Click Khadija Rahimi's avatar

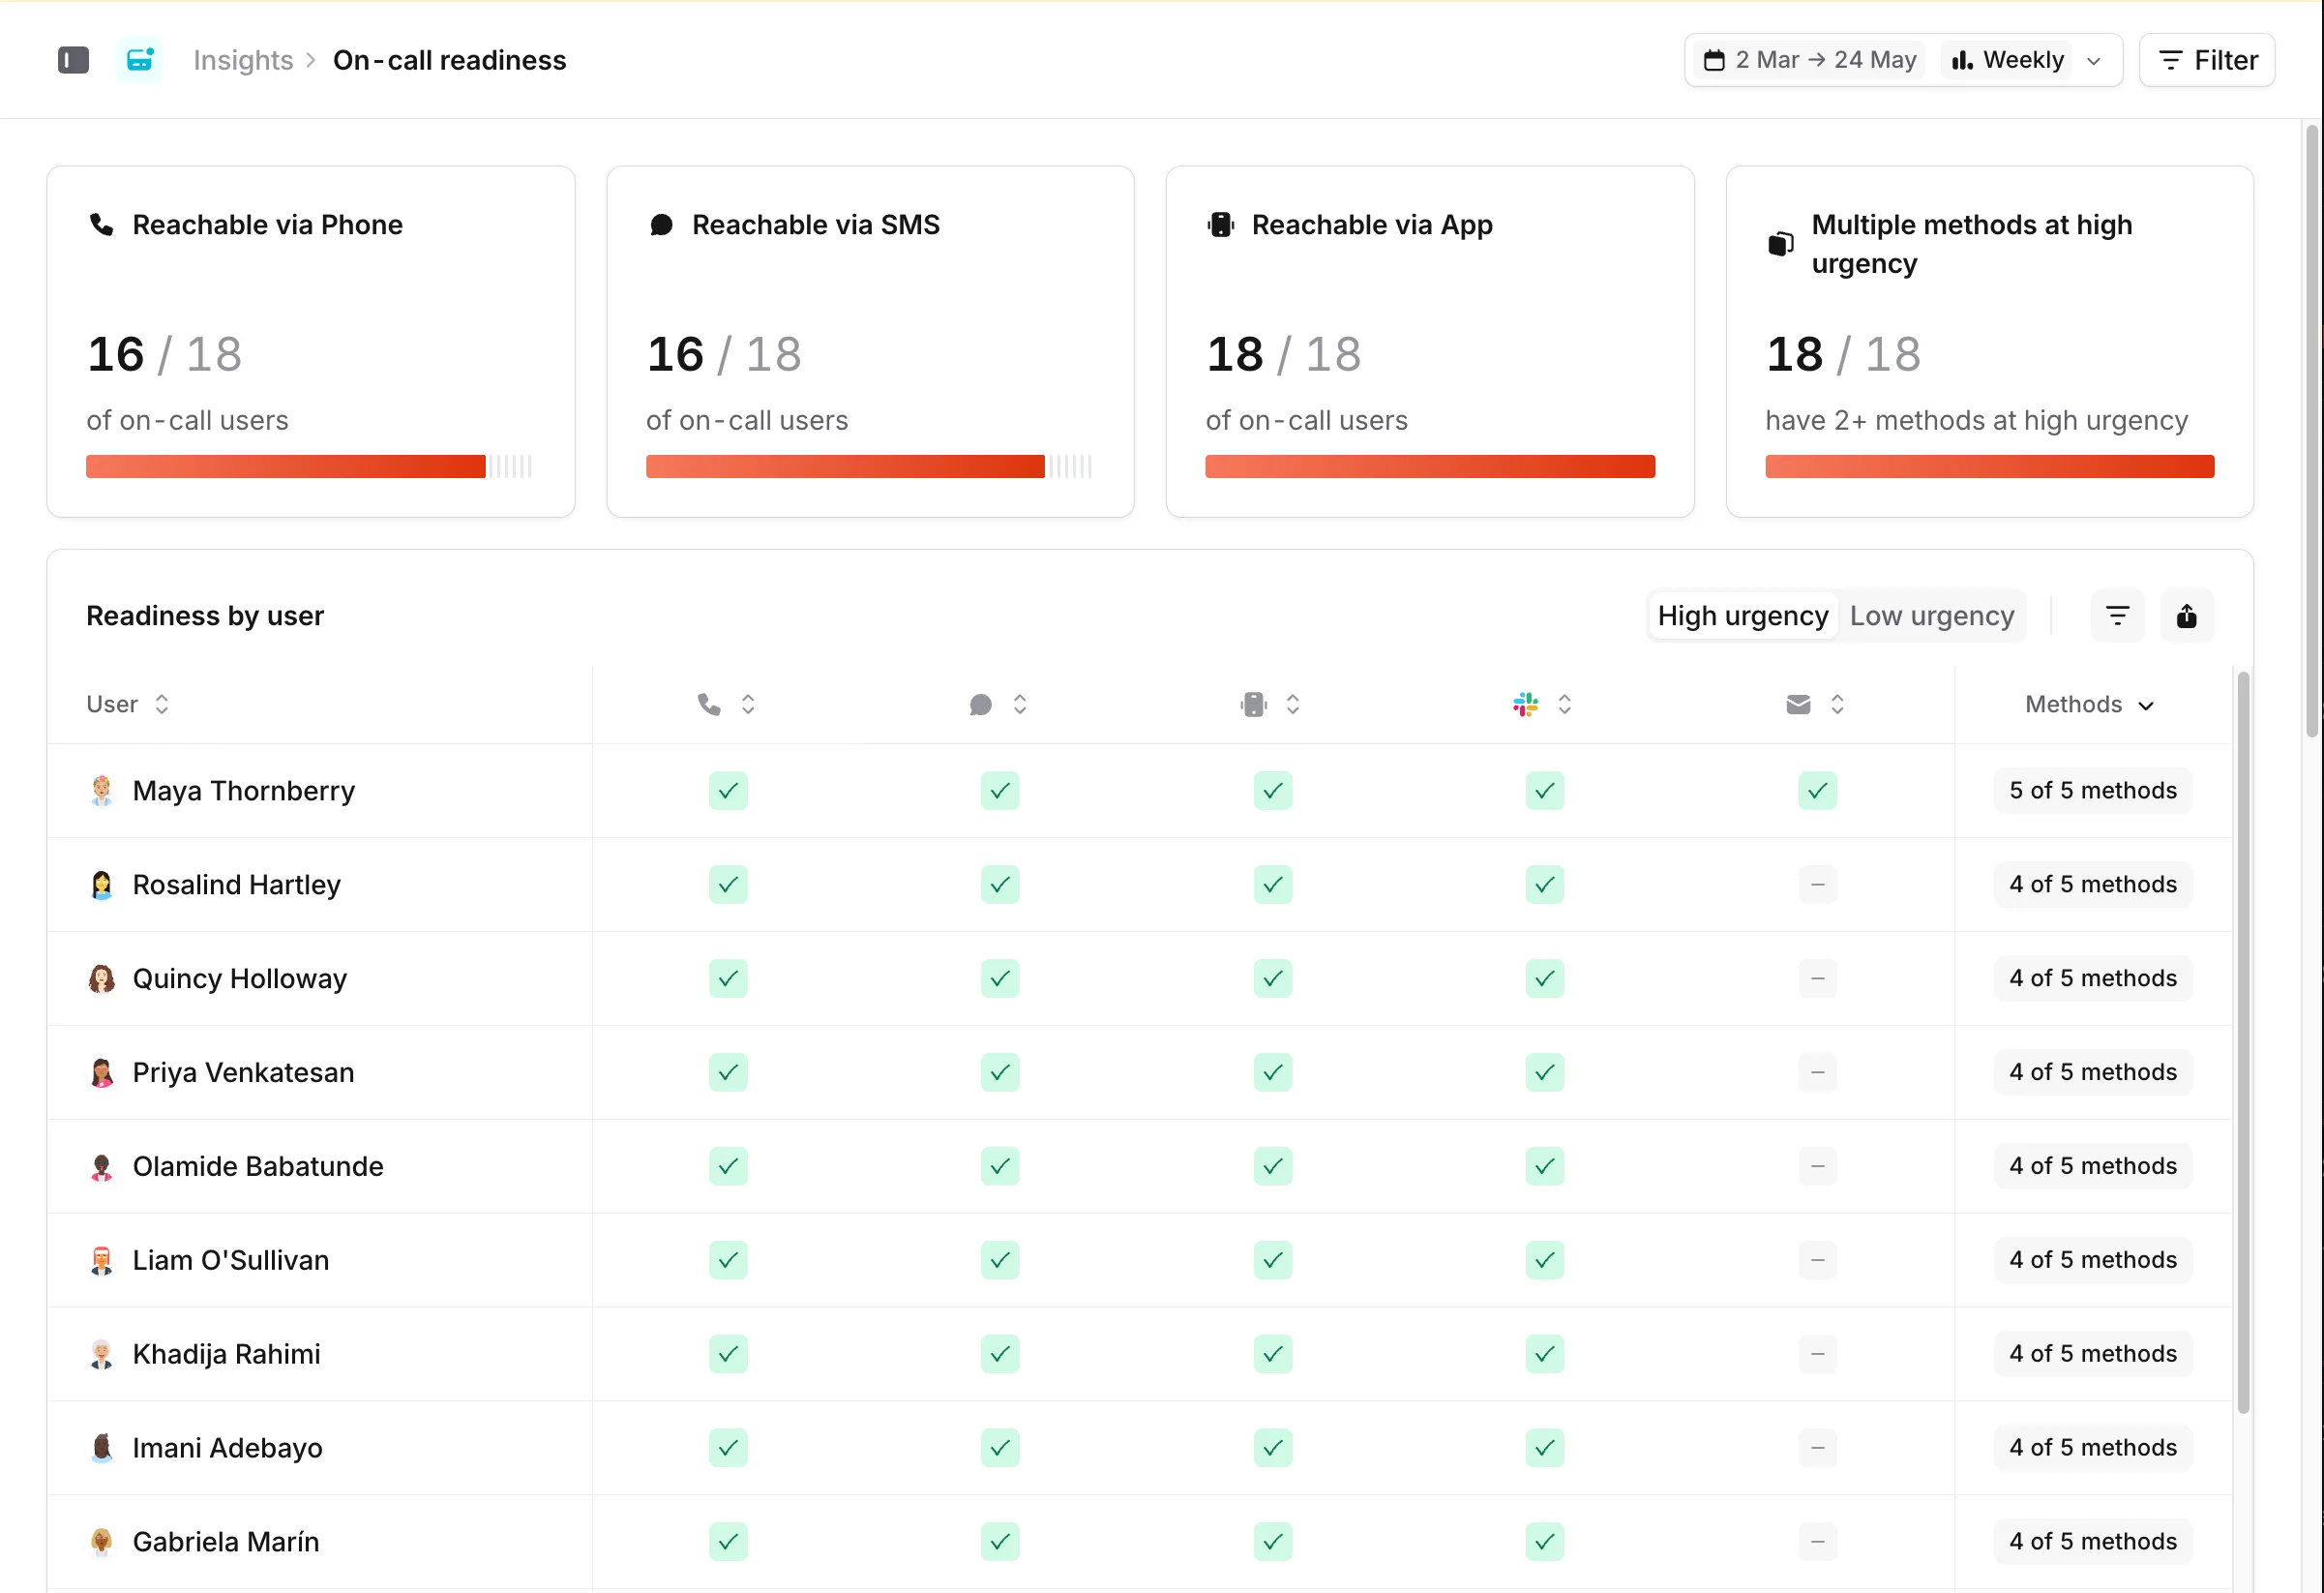(x=101, y=1355)
